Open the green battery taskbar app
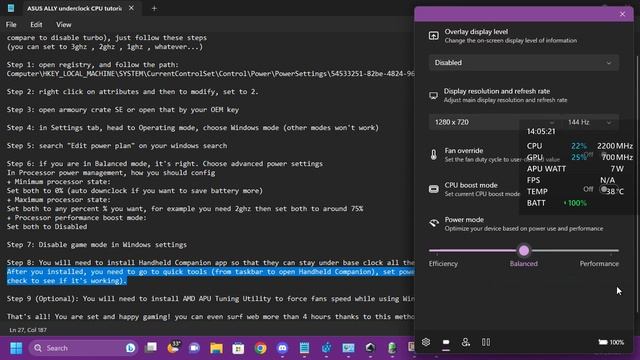640x360 pixels. 392,348
